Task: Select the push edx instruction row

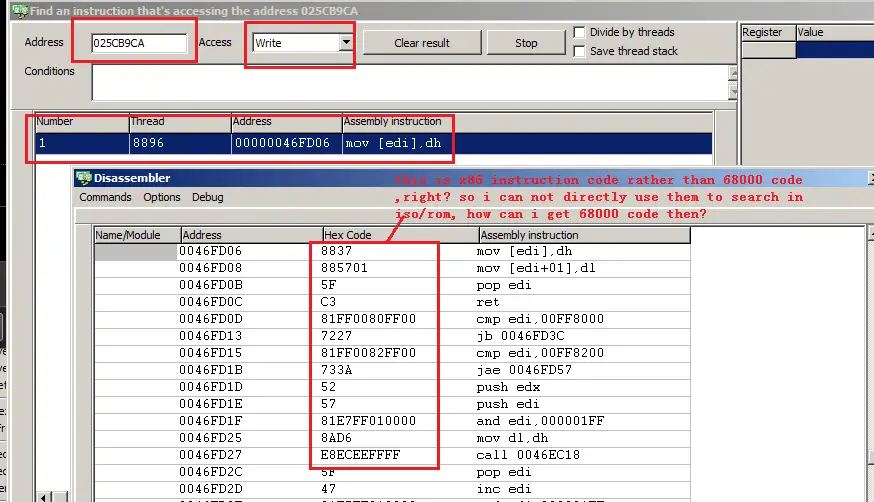Action: (392, 387)
